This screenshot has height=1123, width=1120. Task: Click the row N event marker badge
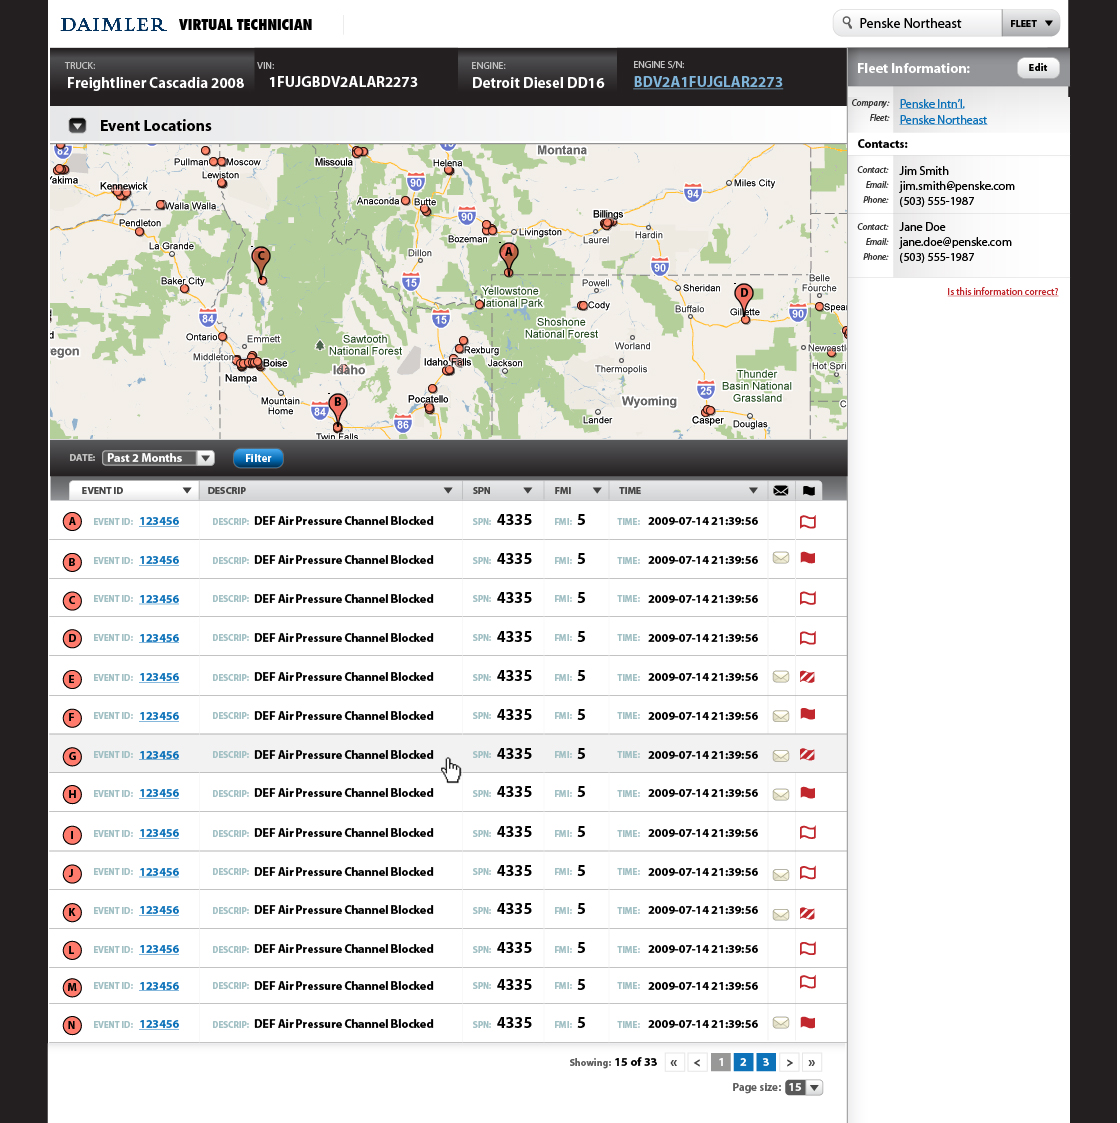tap(72, 1025)
